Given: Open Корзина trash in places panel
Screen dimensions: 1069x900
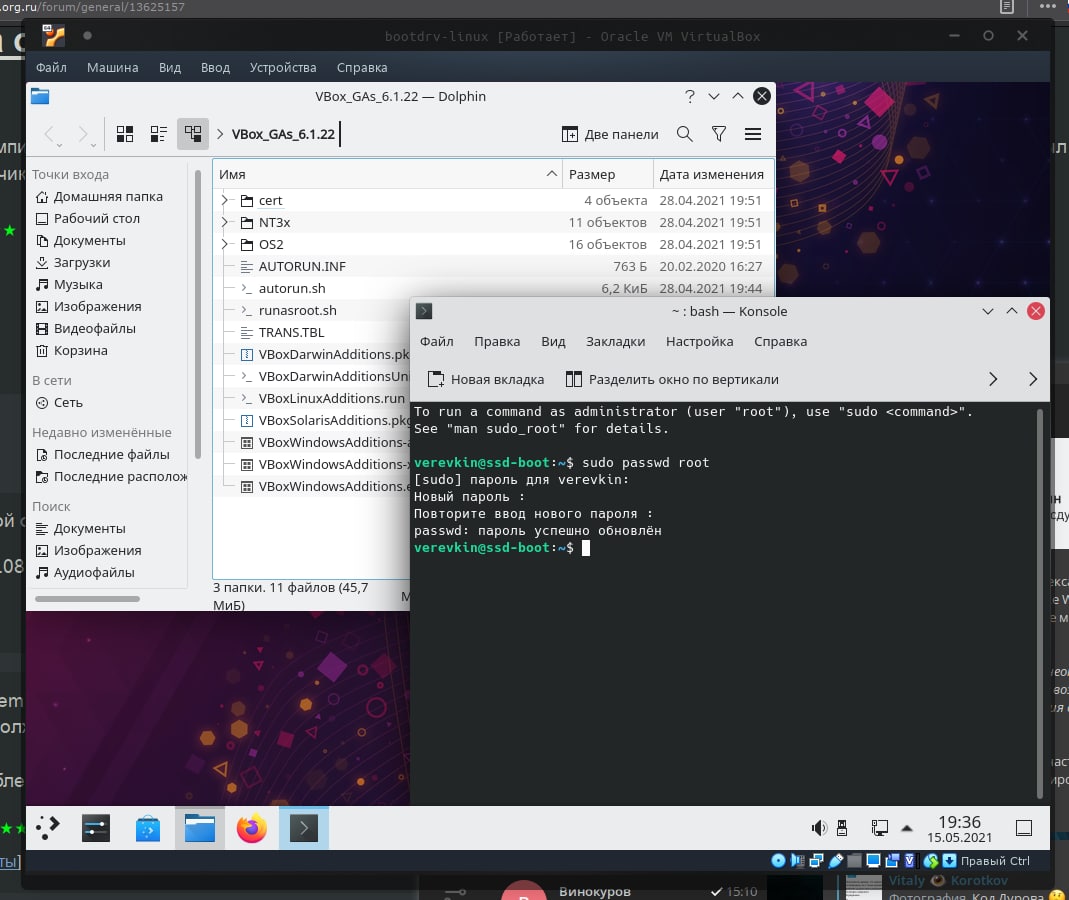Looking at the screenshot, I should tap(72, 350).
